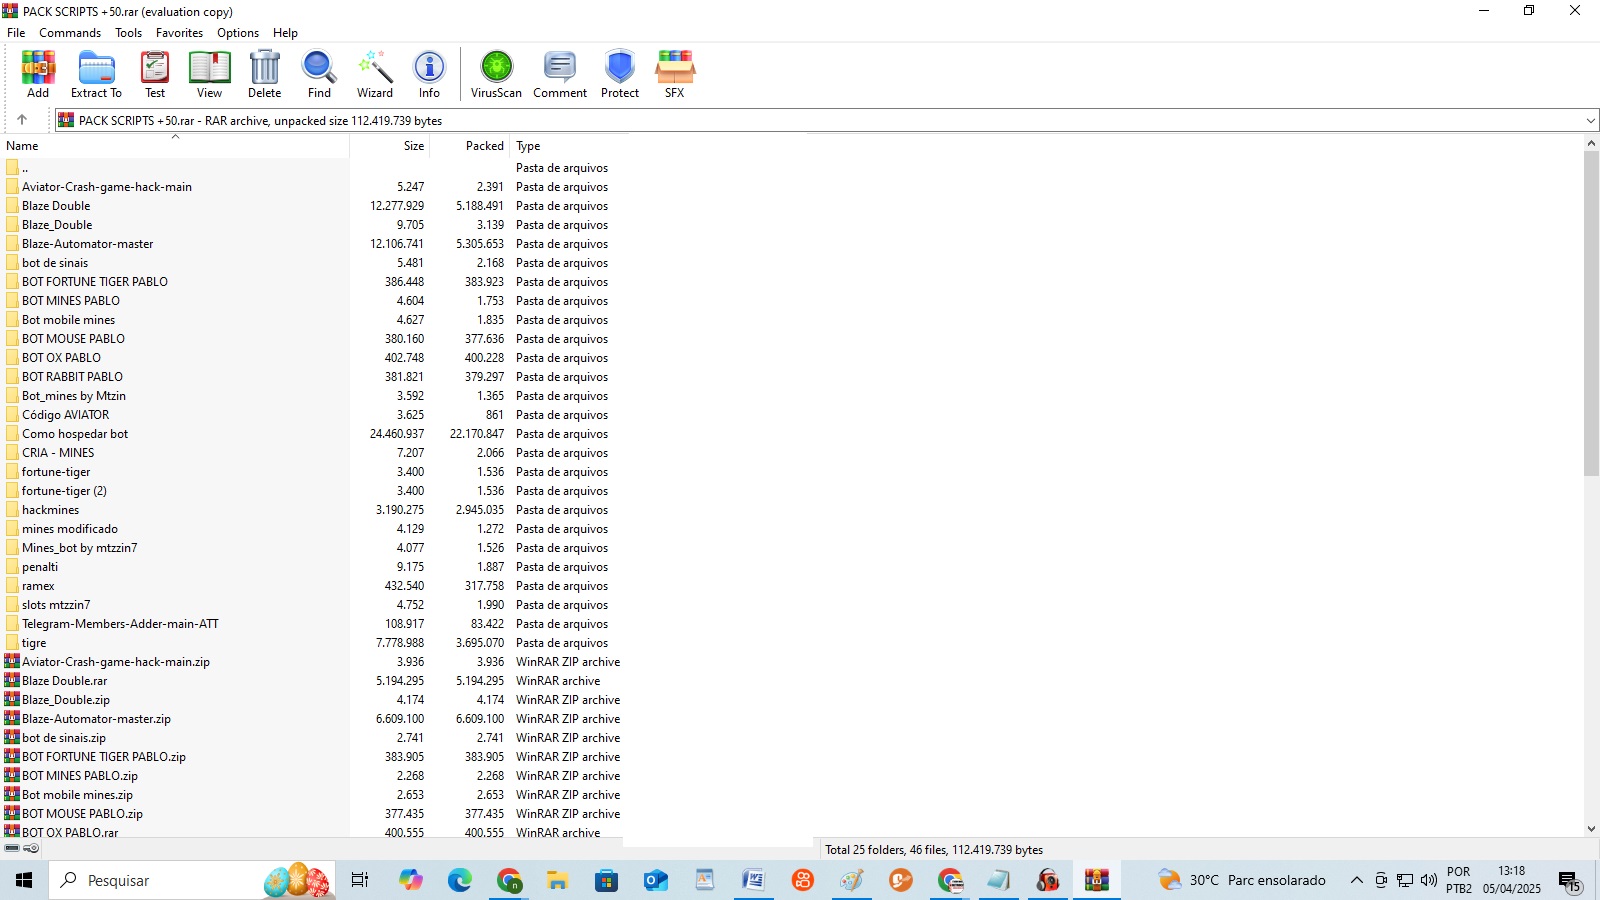
Task: Run the Test archive tool
Action: pos(155,75)
